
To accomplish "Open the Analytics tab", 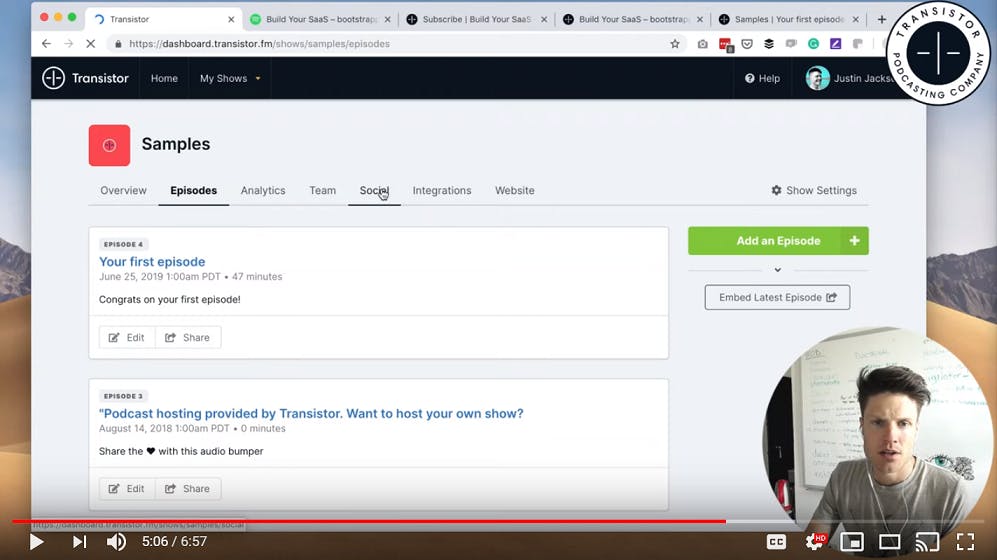I will pyautogui.click(x=263, y=190).
